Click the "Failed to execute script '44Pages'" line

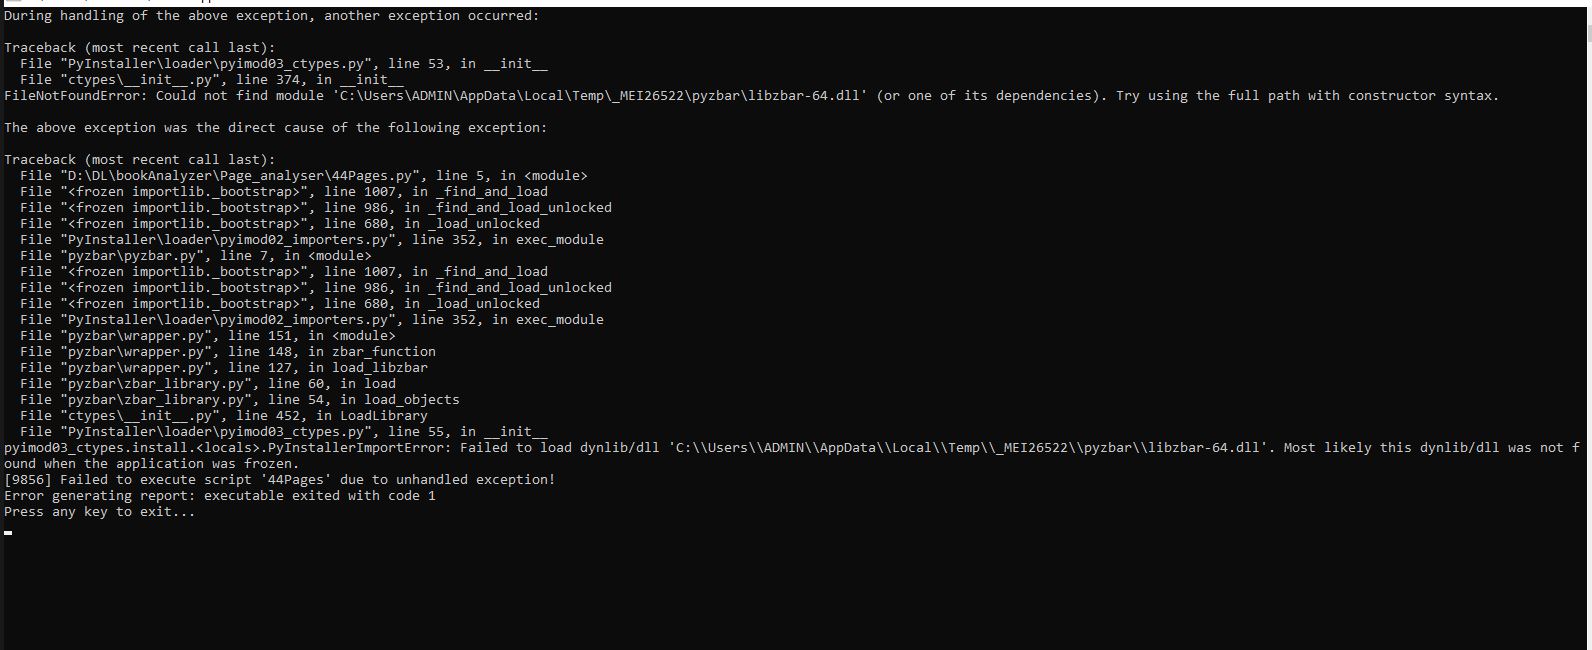280,480
